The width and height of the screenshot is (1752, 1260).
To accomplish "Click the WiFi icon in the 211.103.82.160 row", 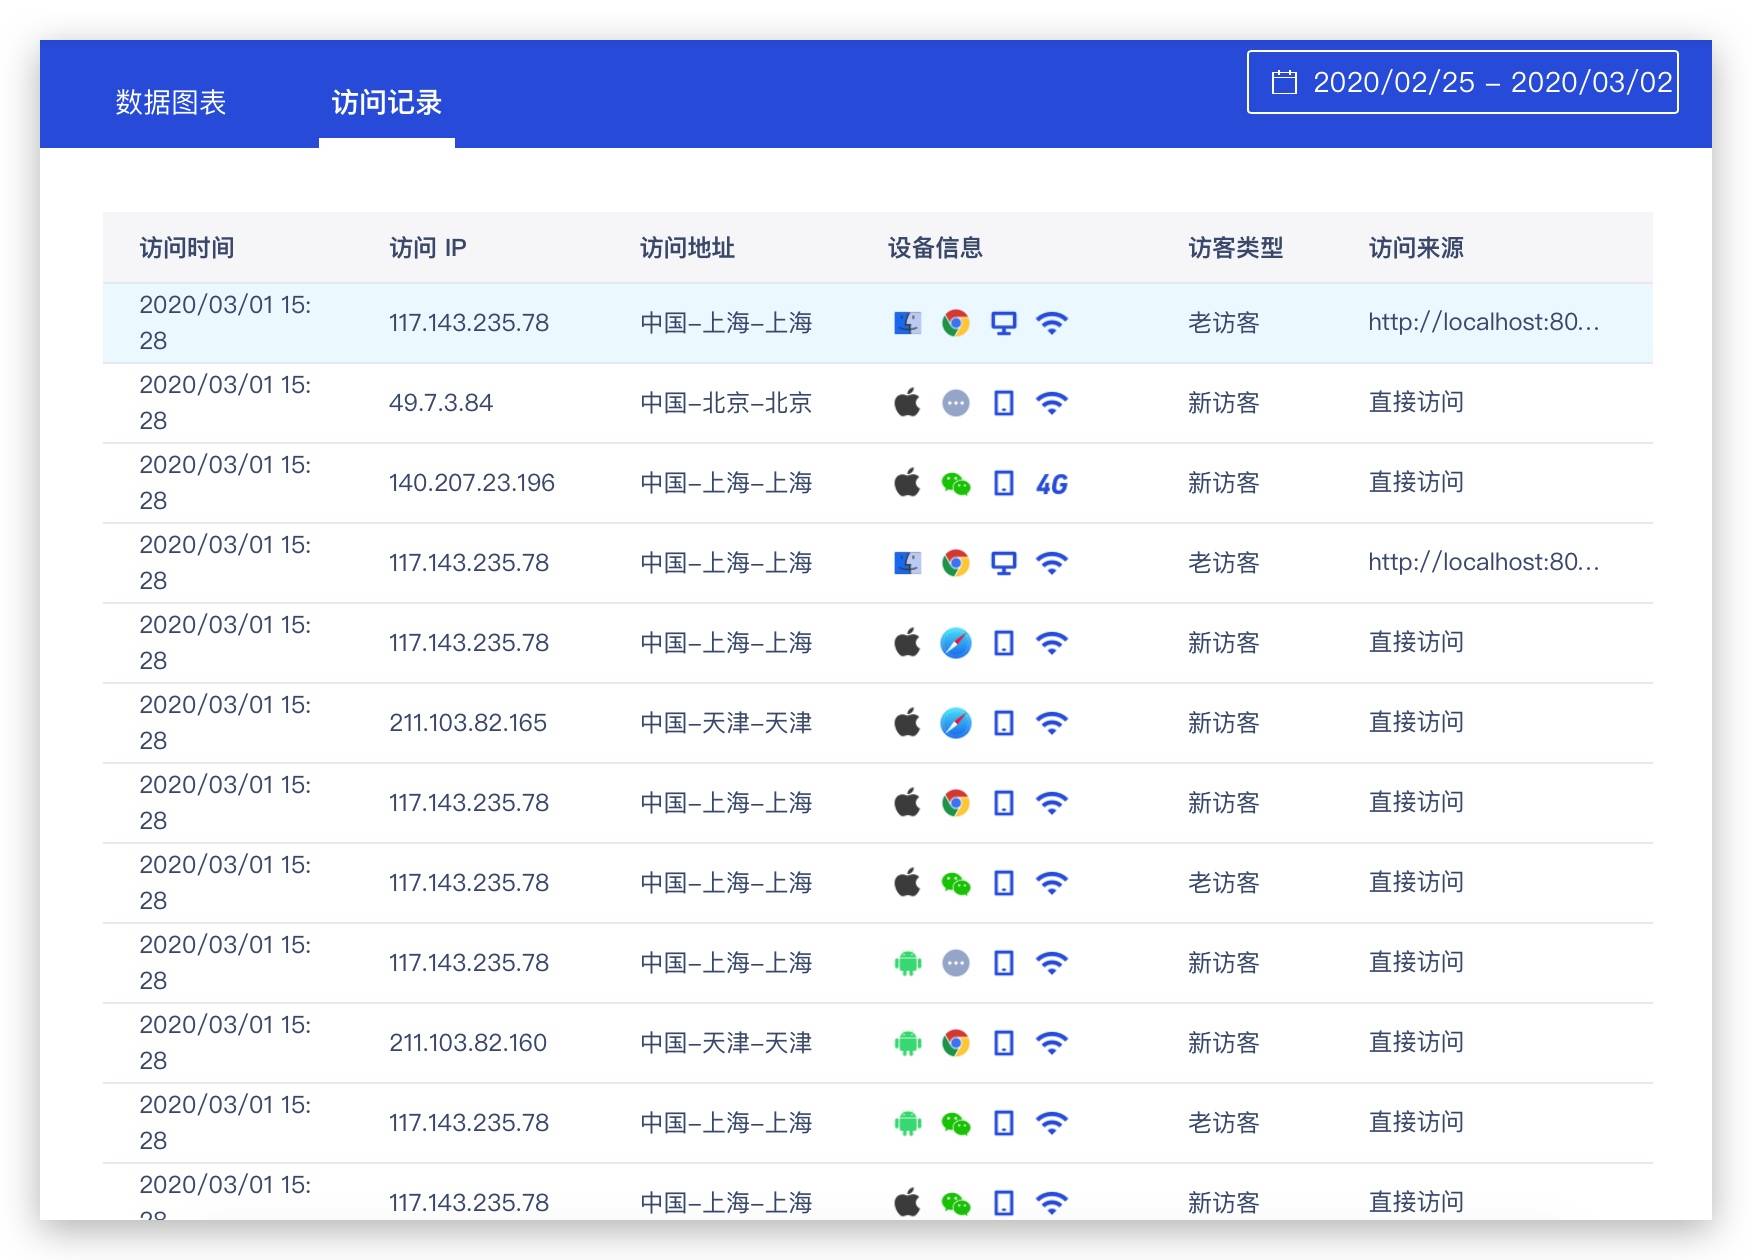I will click(x=1052, y=1043).
